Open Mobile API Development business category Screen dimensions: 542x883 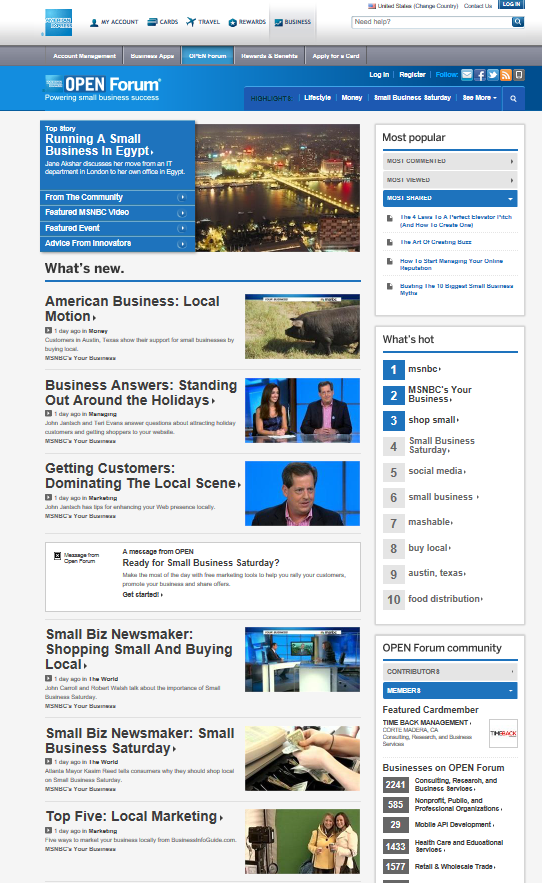pyautogui.click(x=454, y=824)
